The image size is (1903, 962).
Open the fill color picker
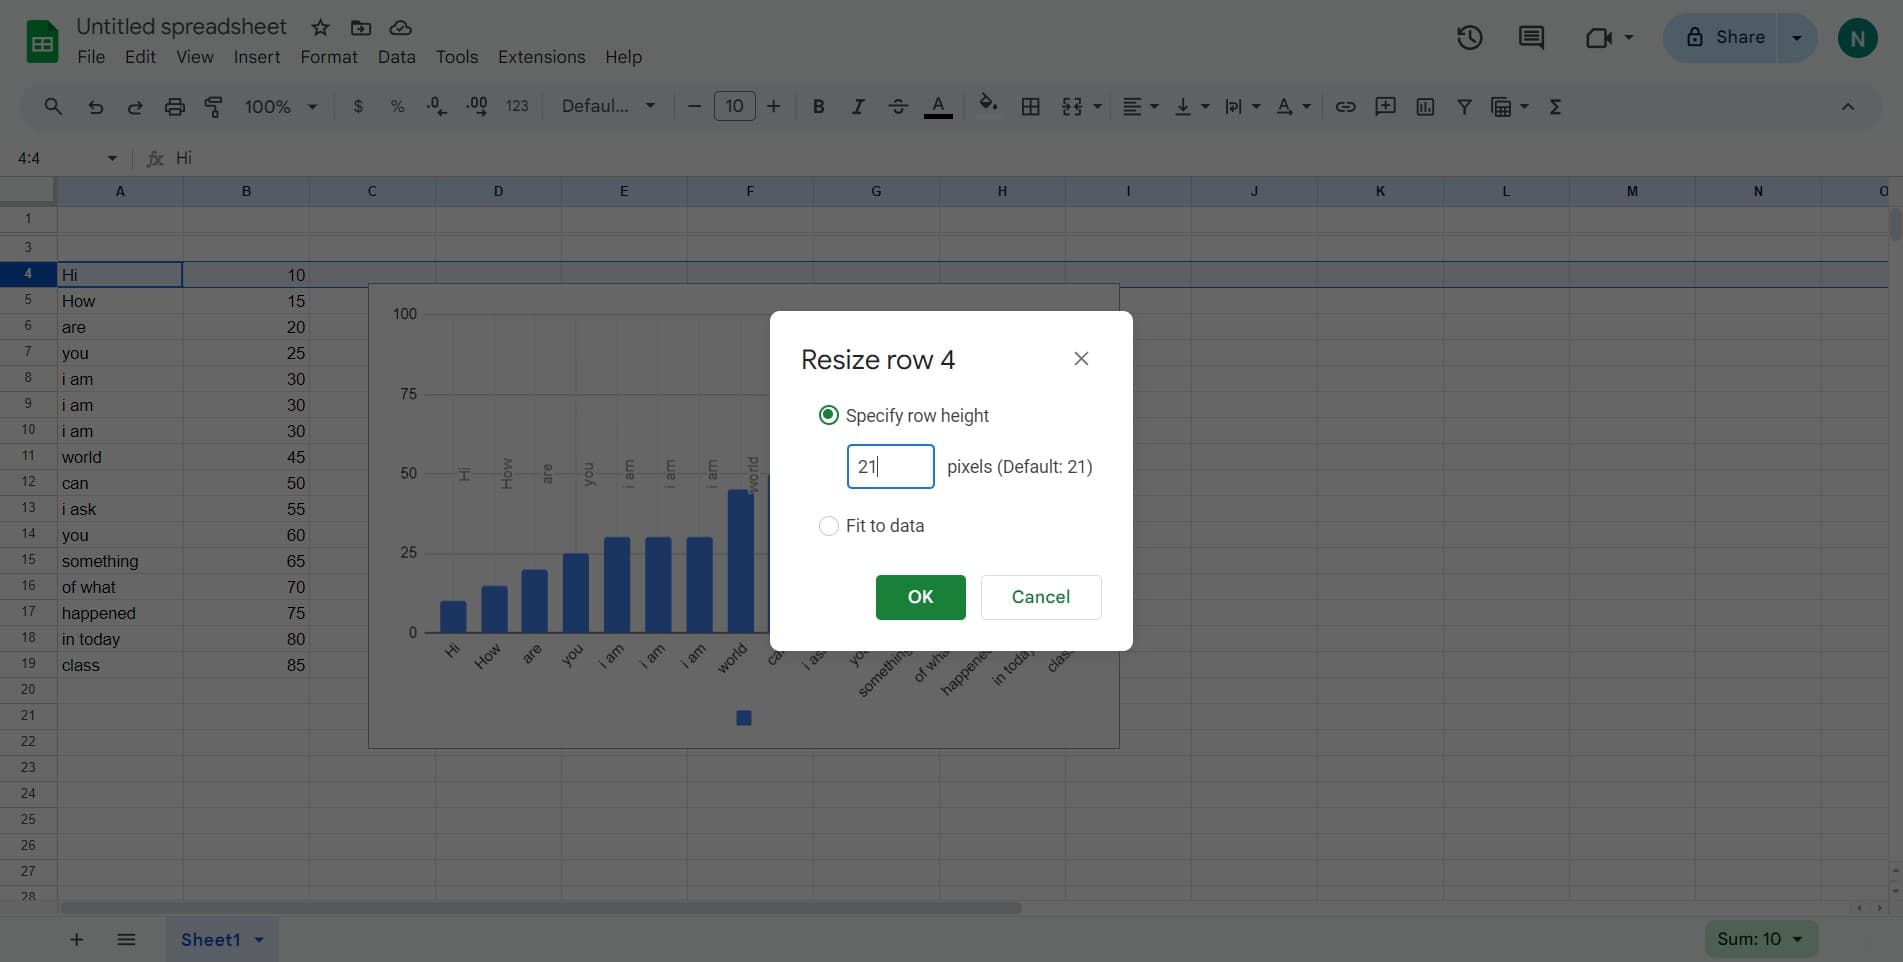(x=988, y=107)
